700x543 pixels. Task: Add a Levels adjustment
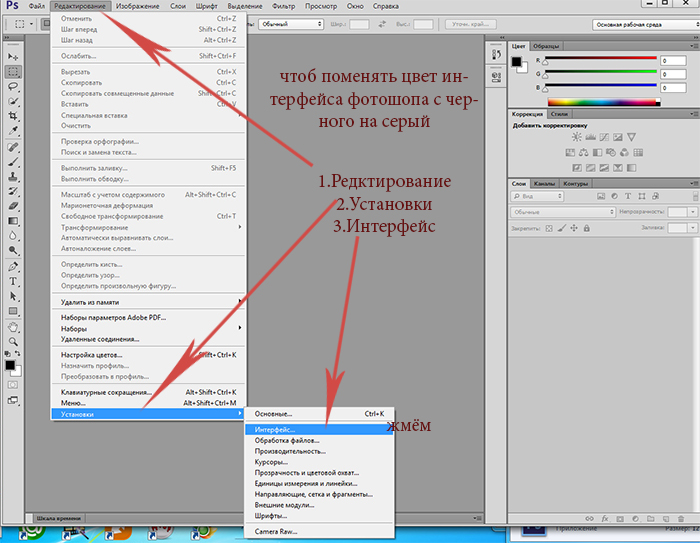(x=591, y=137)
